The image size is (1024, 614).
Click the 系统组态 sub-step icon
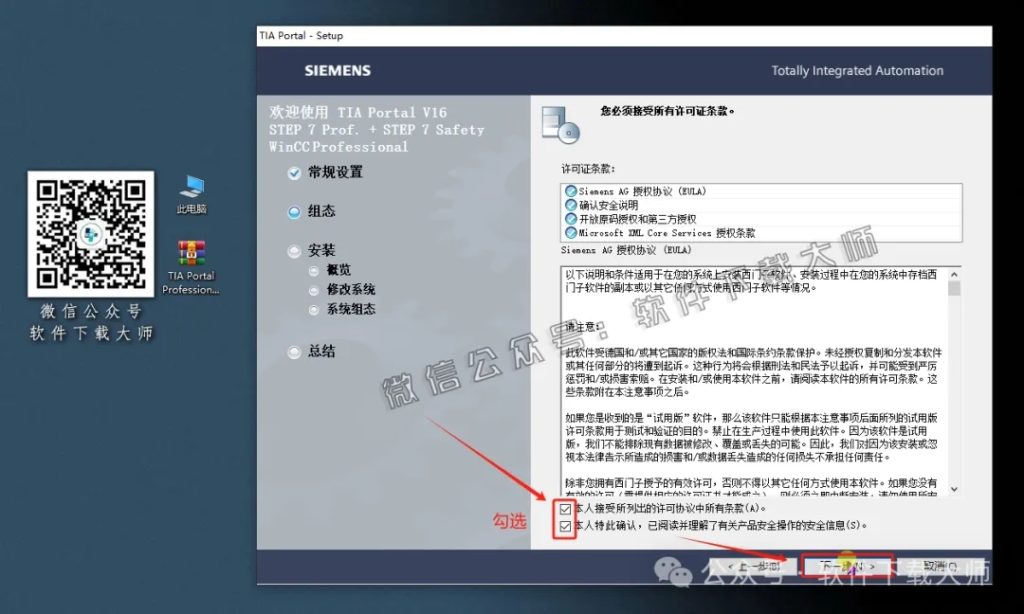pos(313,308)
